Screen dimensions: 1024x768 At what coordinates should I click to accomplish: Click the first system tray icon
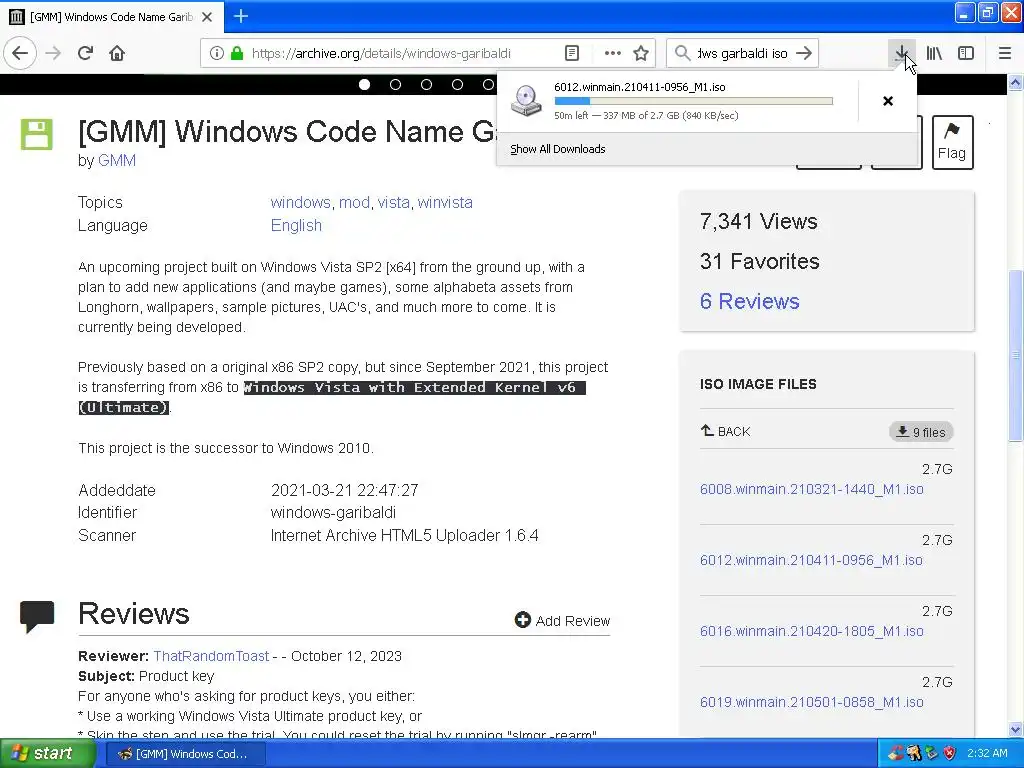895,753
